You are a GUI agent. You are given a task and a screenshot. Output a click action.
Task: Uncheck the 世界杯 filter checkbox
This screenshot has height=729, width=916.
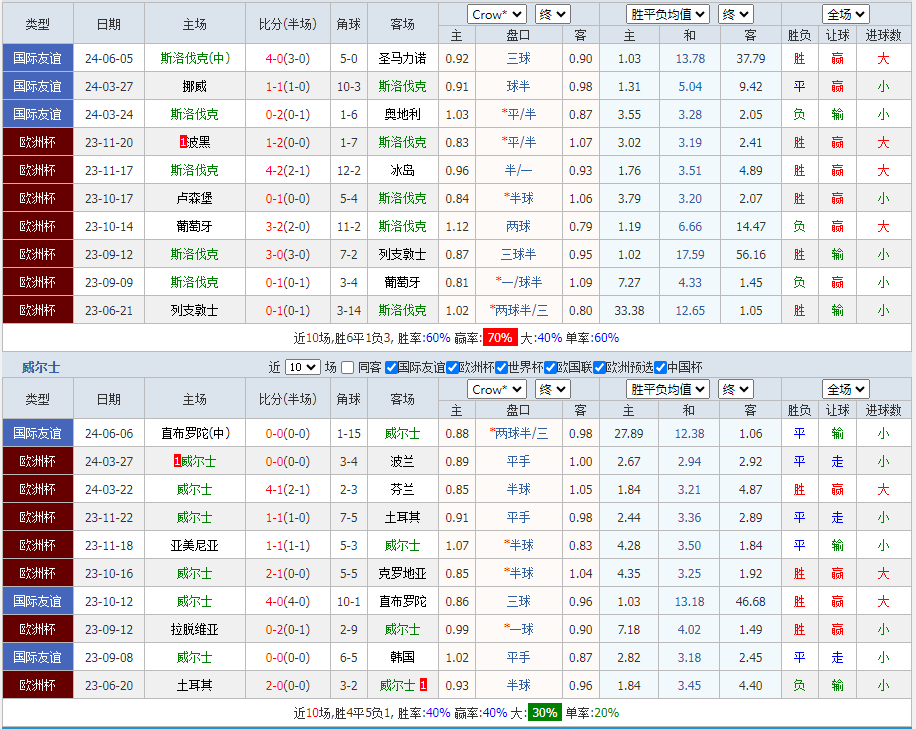click(x=501, y=367)
